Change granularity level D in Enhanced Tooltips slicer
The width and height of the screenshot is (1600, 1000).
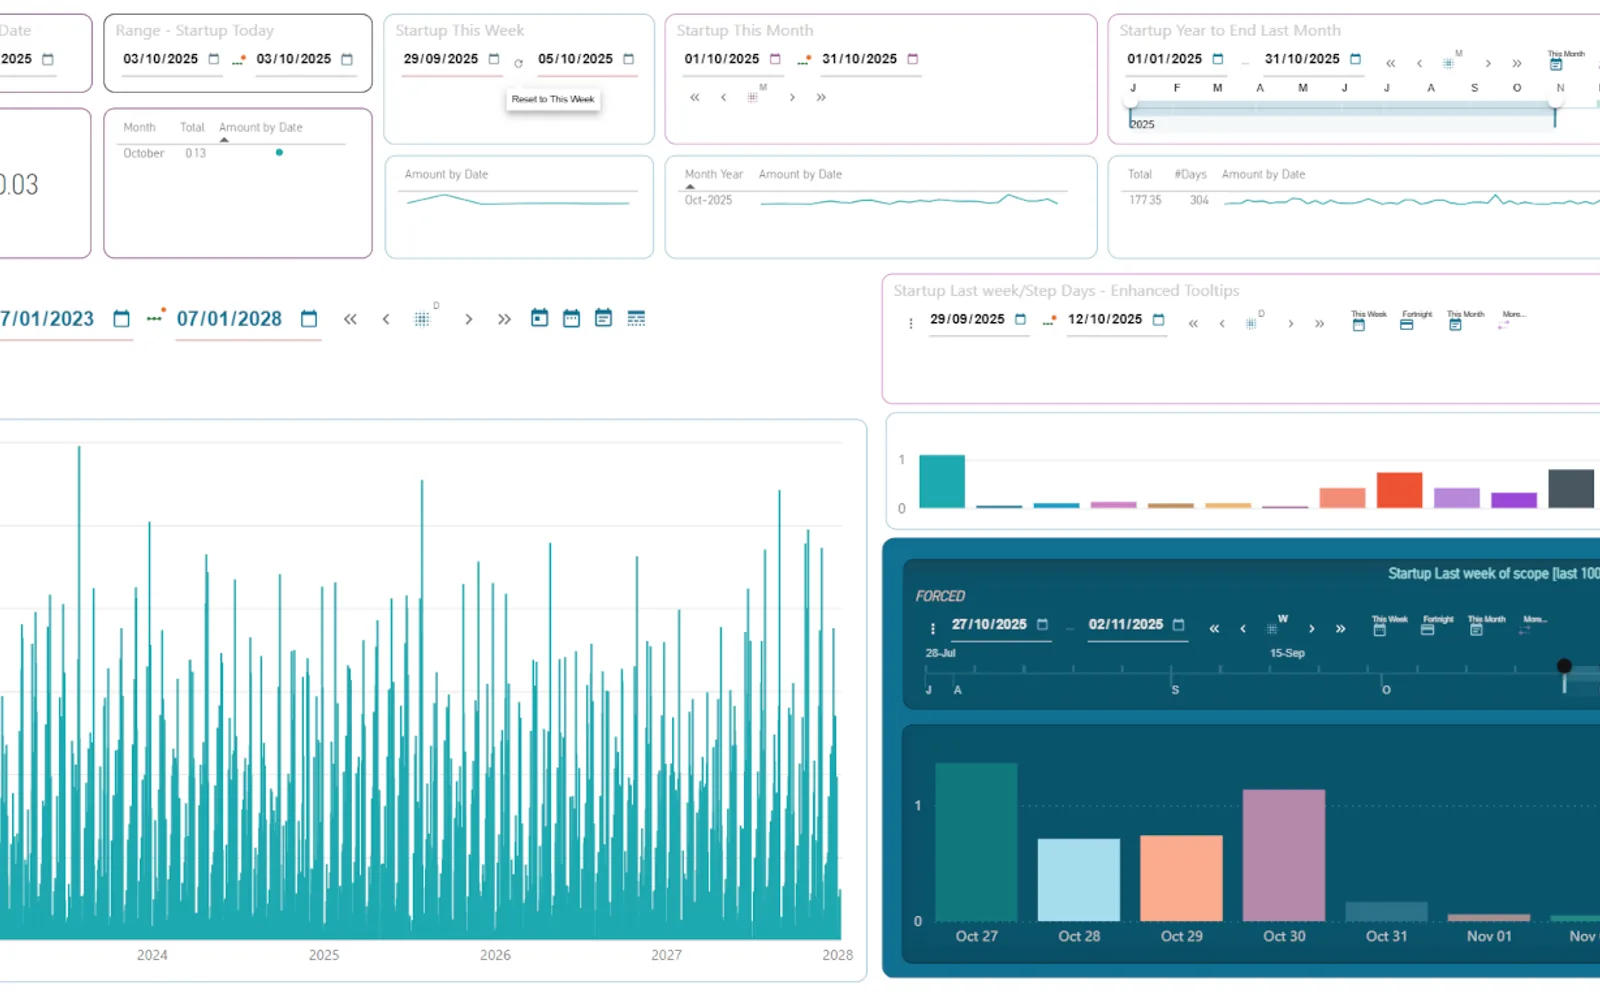click(1251, 323)
